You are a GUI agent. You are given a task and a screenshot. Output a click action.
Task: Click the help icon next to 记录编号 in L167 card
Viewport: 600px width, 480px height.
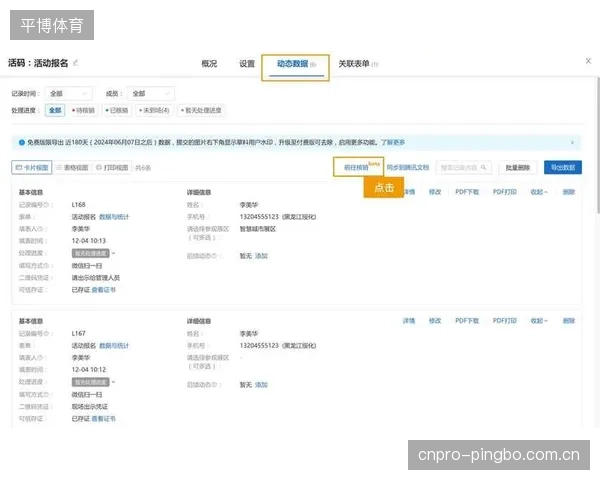47,334
